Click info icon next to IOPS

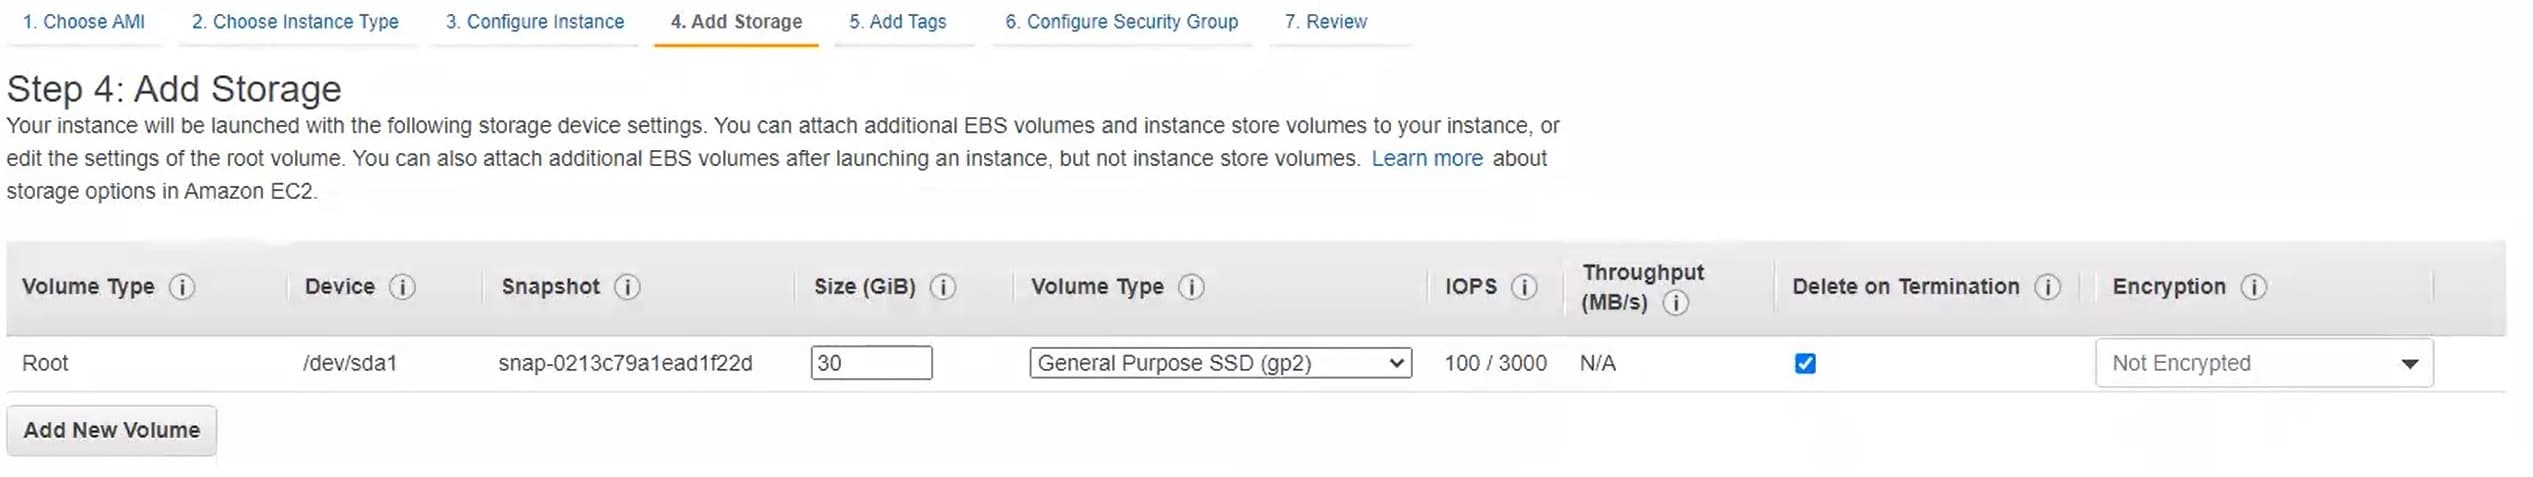coord(1524,287)
